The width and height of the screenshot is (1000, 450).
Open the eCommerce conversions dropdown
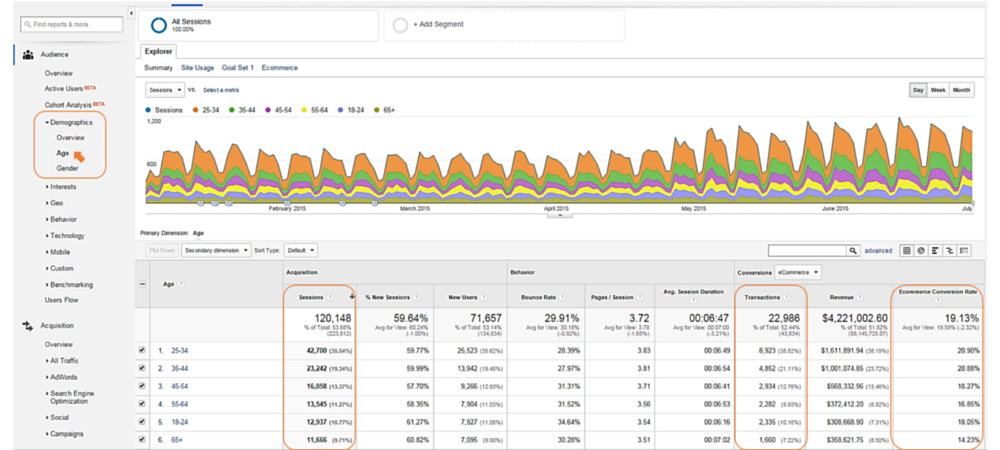click(798, 272)
